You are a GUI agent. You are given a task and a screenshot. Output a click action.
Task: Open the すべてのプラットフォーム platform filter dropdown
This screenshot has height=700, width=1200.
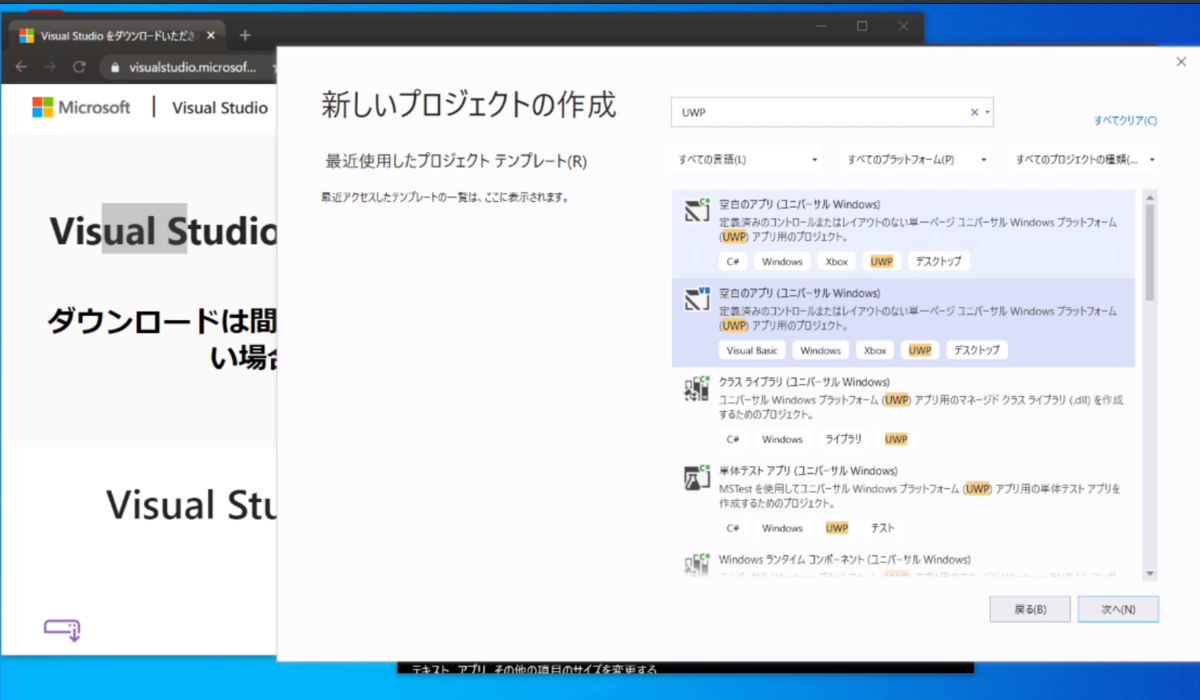[x=916, y=159]
